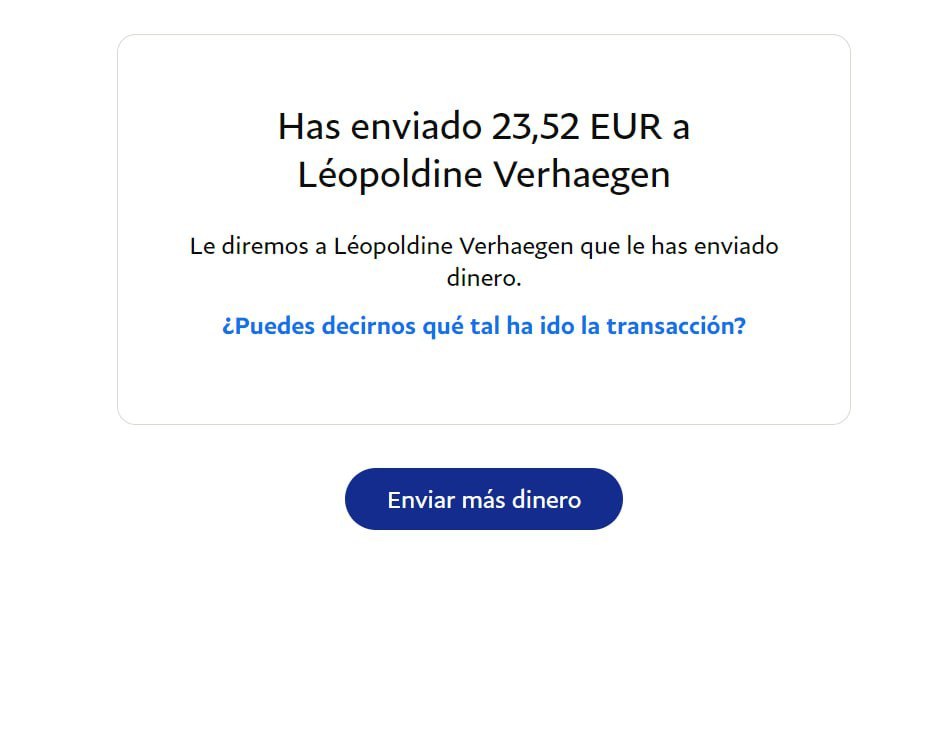Click the word Verhaegen in the description sentence
The height and width of the screenshot is (754, 934).
point(516,246)
